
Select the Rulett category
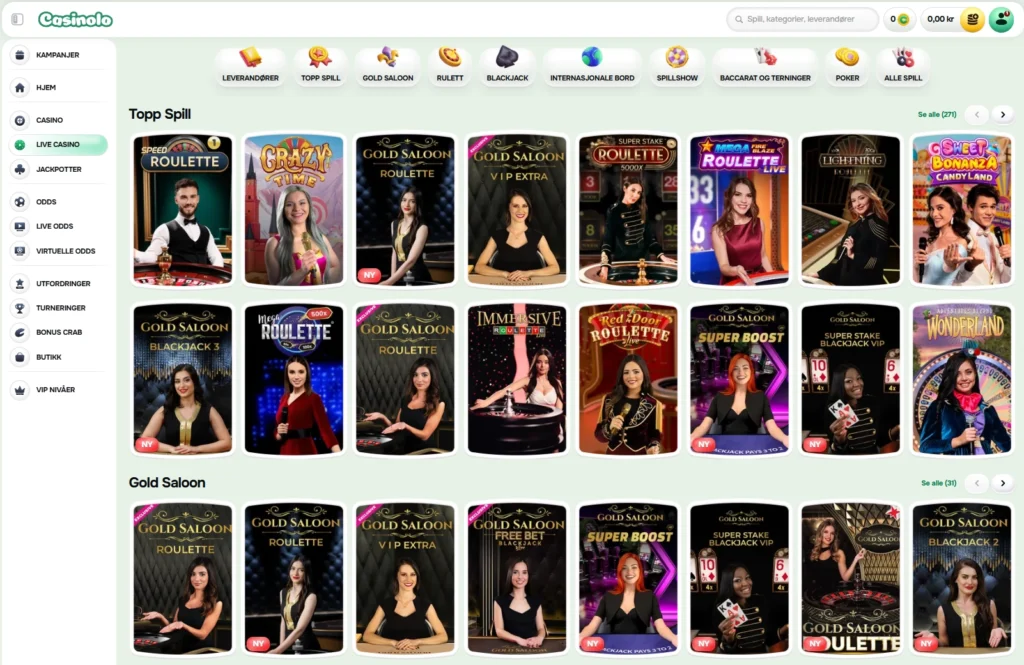[450, 65]
